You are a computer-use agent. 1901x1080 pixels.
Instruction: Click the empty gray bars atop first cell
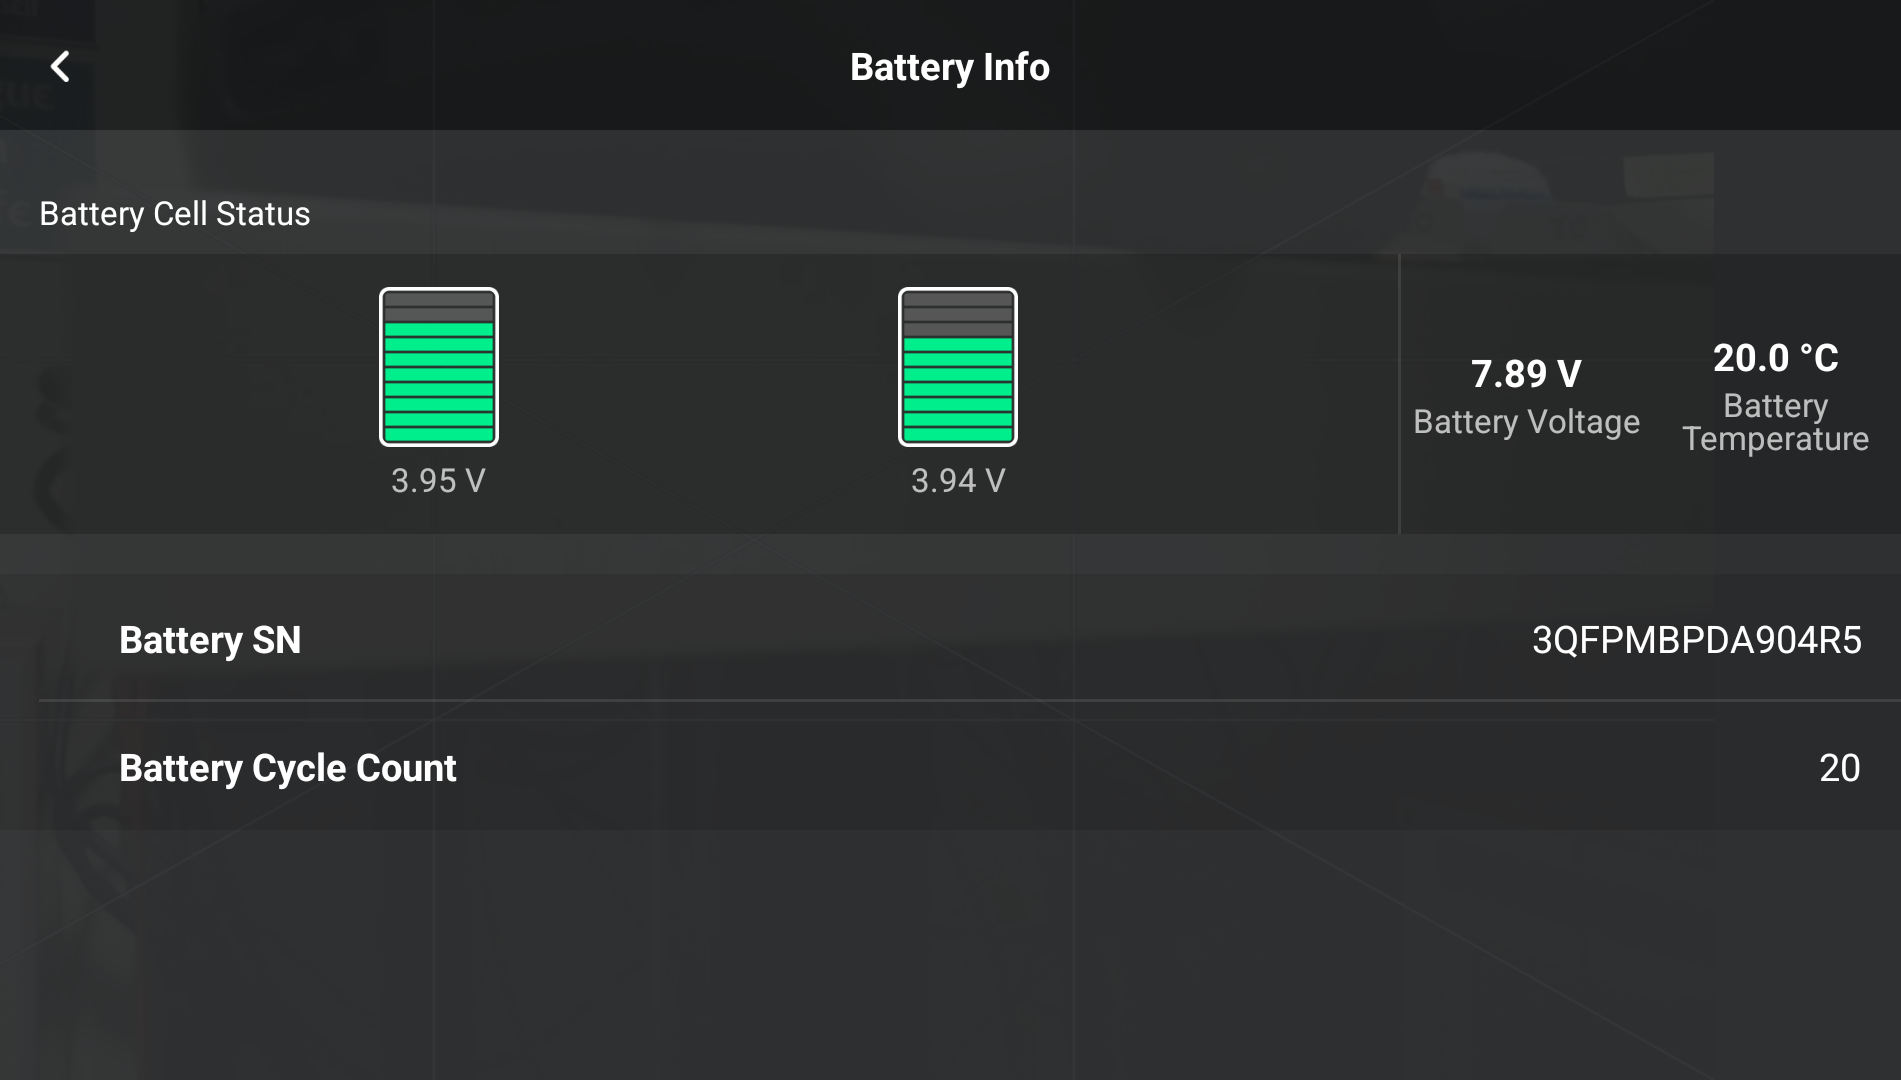(x=438, y=306)
